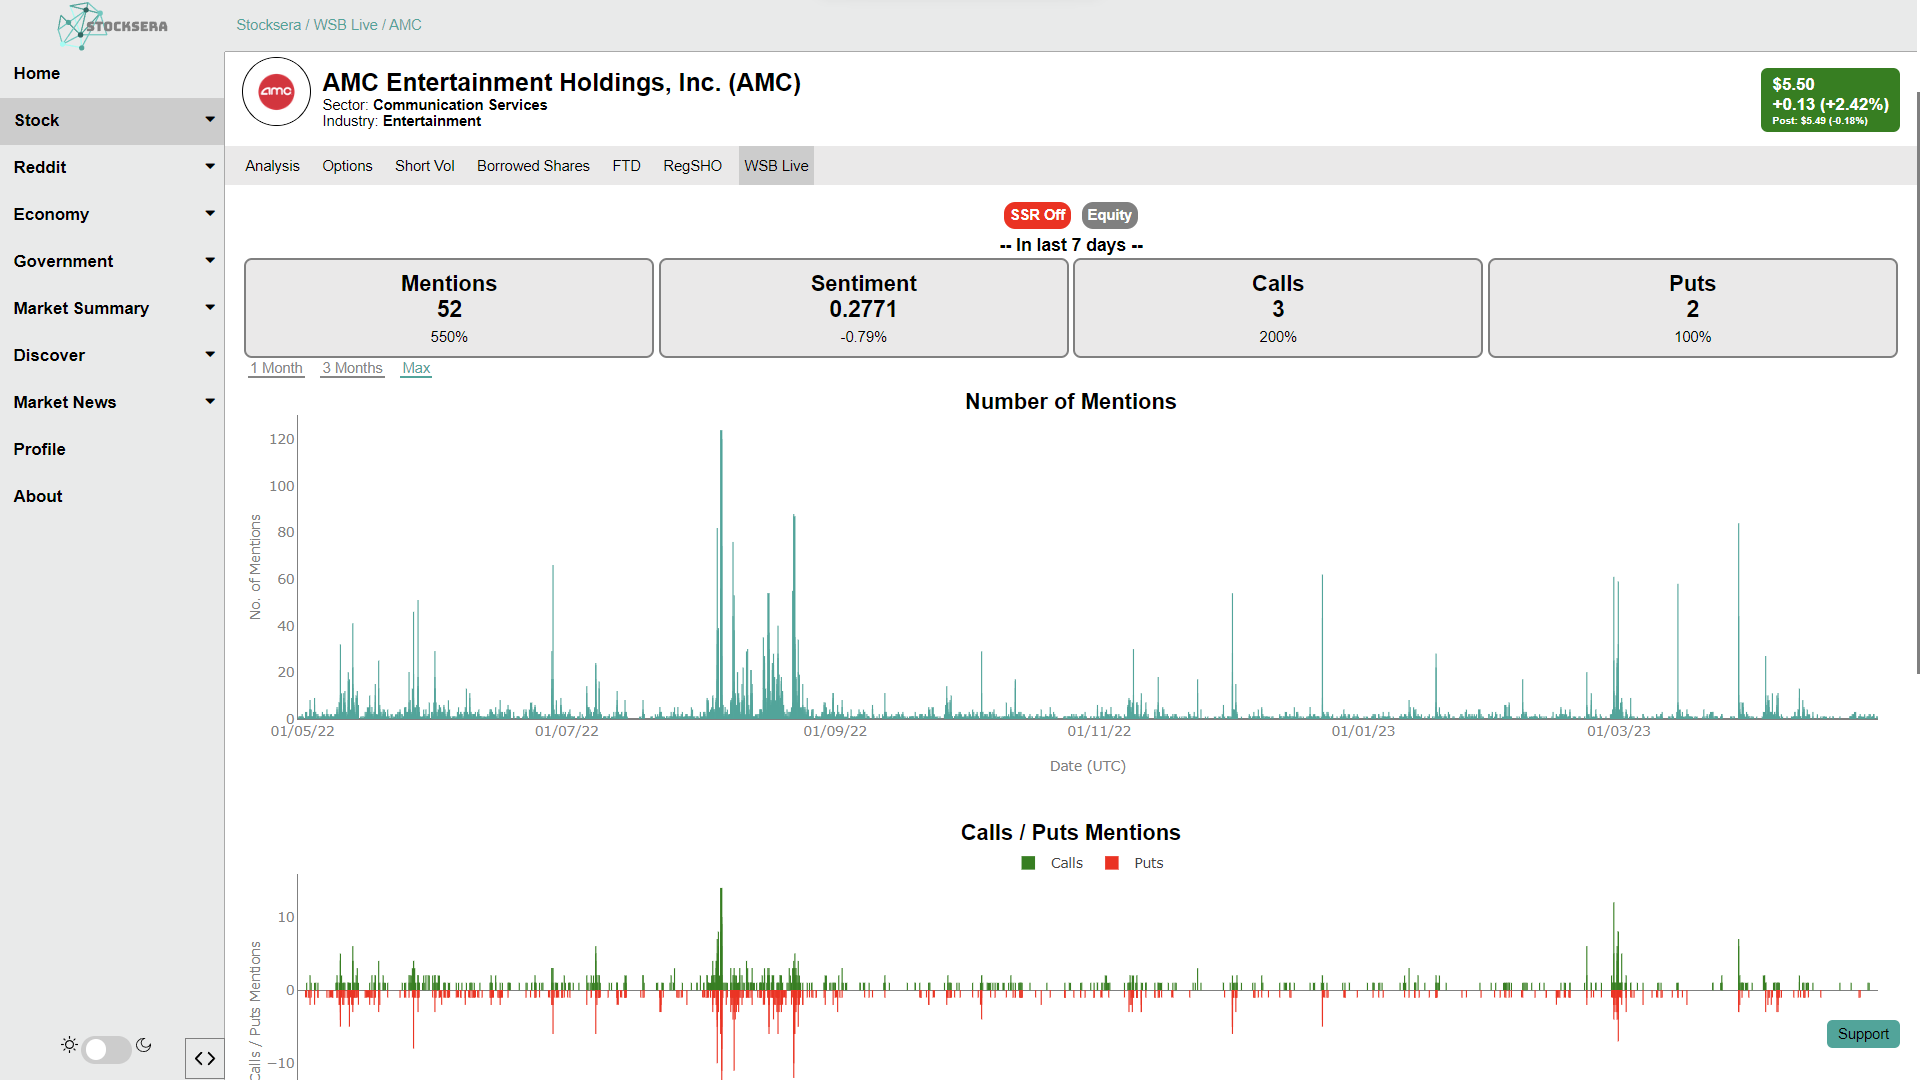Toggle the dark mode switch
This screenshot has height=1080, width=1920.
(106, 1049)
